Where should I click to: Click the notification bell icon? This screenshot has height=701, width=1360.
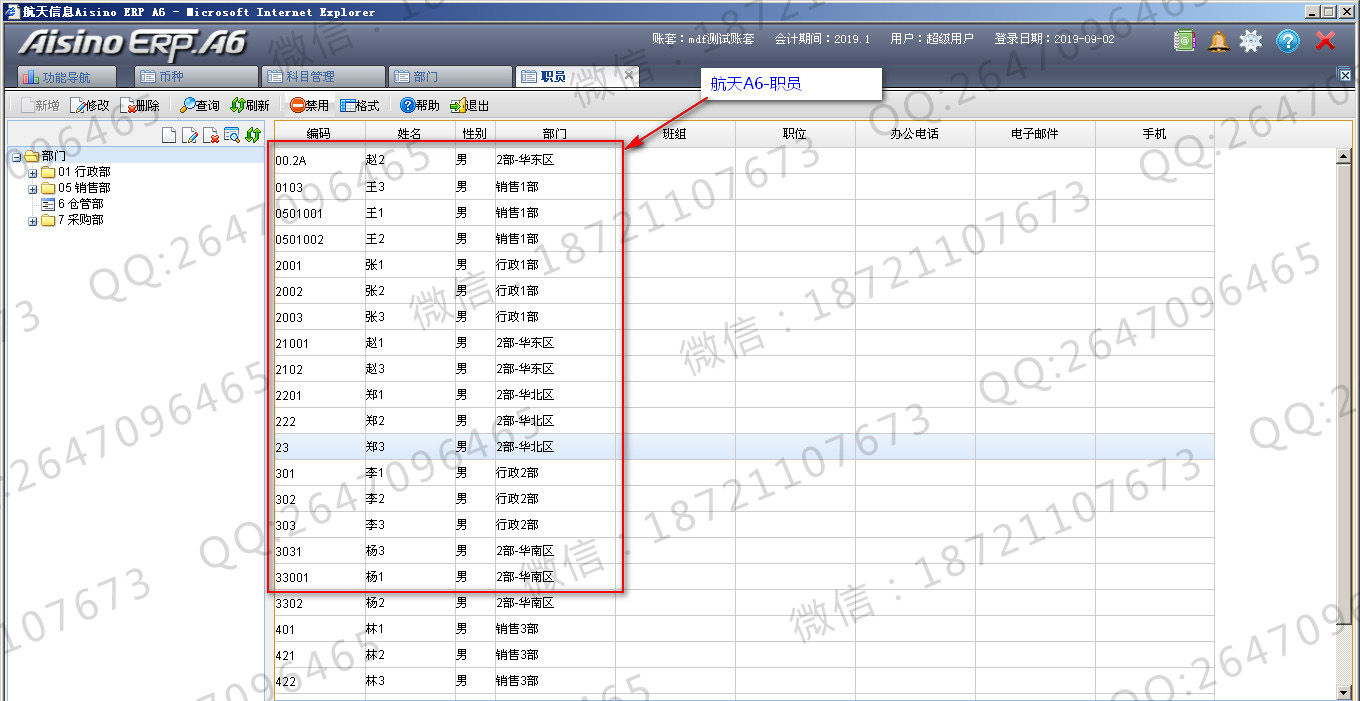point(1218,41)
